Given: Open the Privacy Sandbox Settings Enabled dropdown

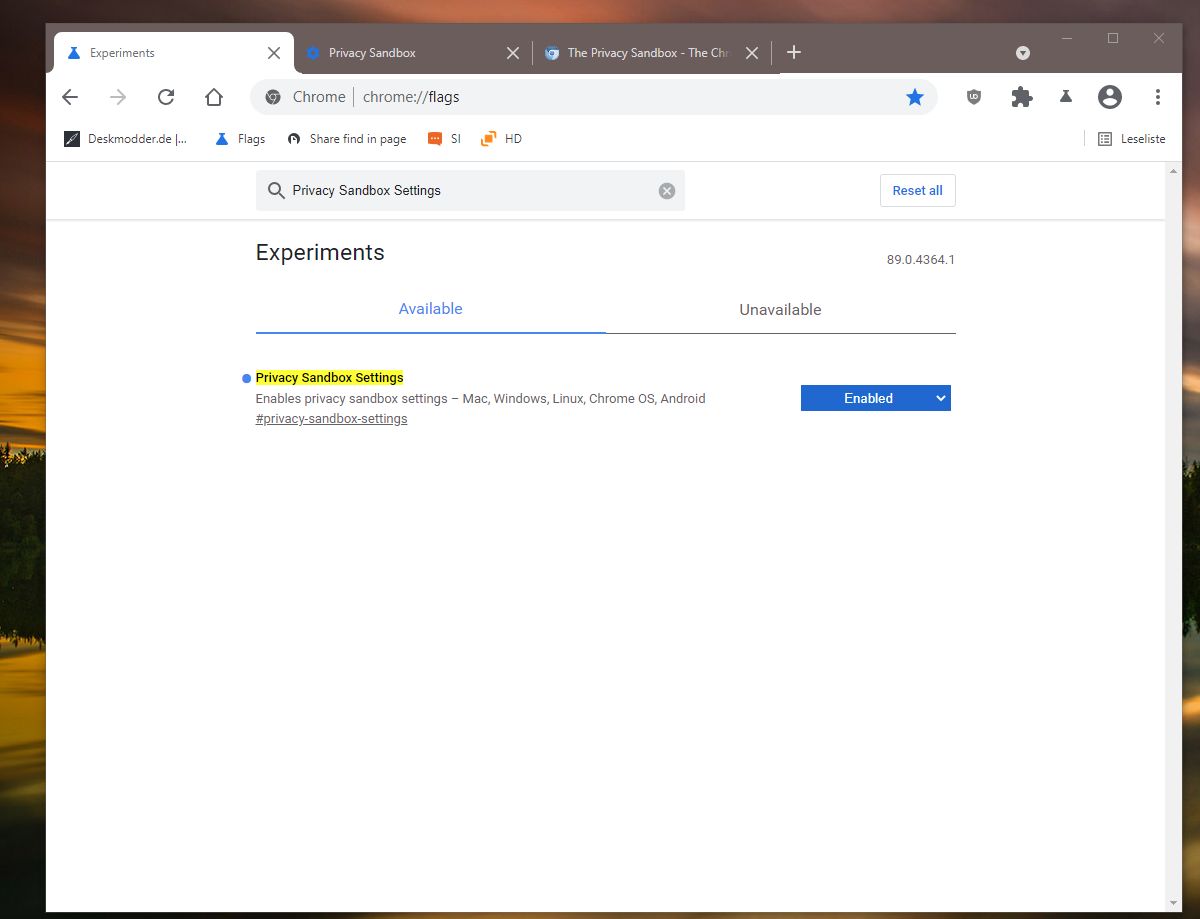Looking at the screenshot, I should [x=875, y=398].
